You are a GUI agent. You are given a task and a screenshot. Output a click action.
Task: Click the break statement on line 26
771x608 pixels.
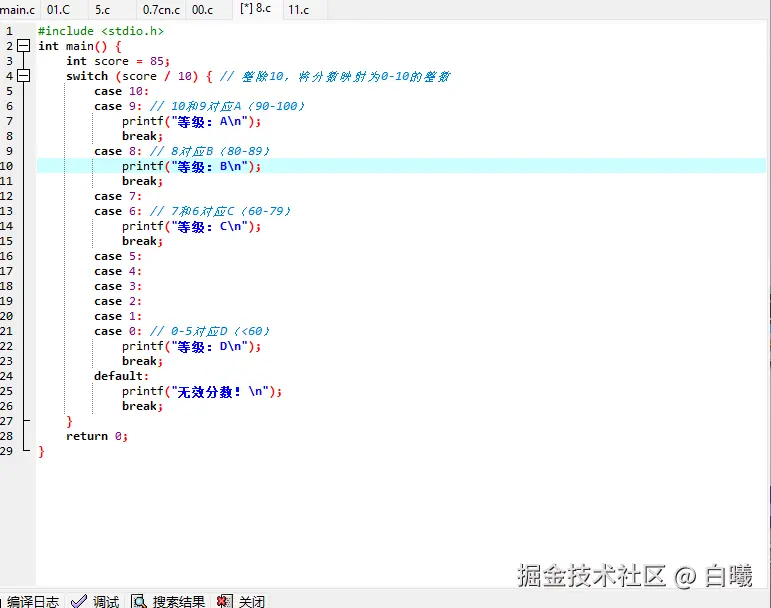(142, 406)
